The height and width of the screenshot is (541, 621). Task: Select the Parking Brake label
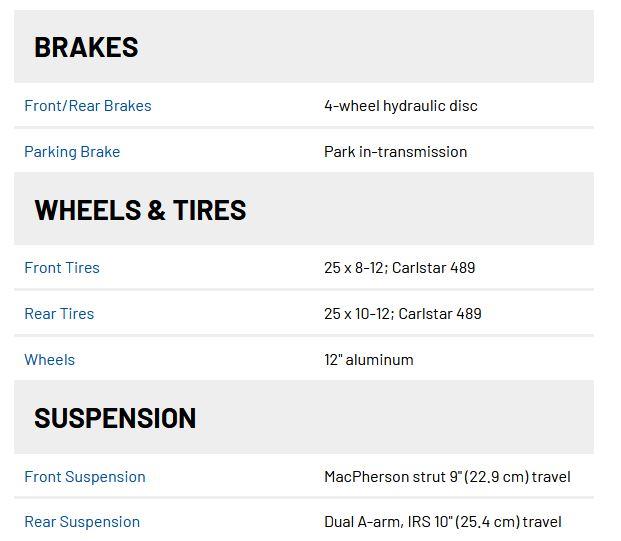pyautogui.click(x=72, y=152)
